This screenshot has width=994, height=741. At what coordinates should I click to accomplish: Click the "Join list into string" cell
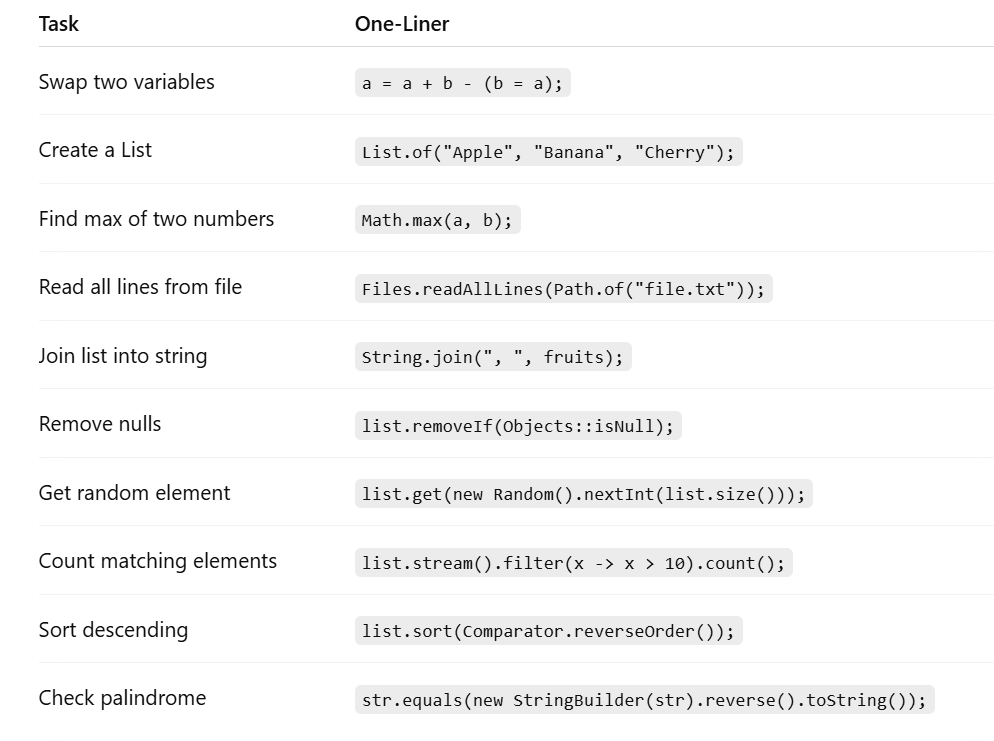pyautogui.click(x=123, y=356)
